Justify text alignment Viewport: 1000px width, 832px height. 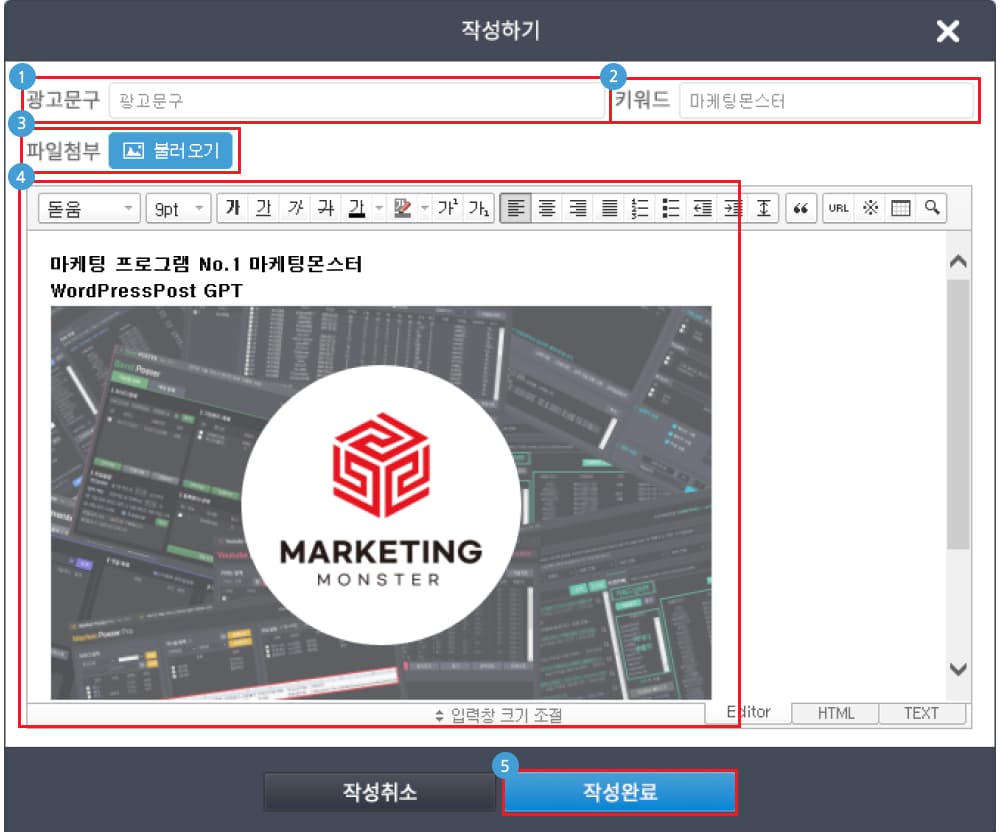(609, 208)
